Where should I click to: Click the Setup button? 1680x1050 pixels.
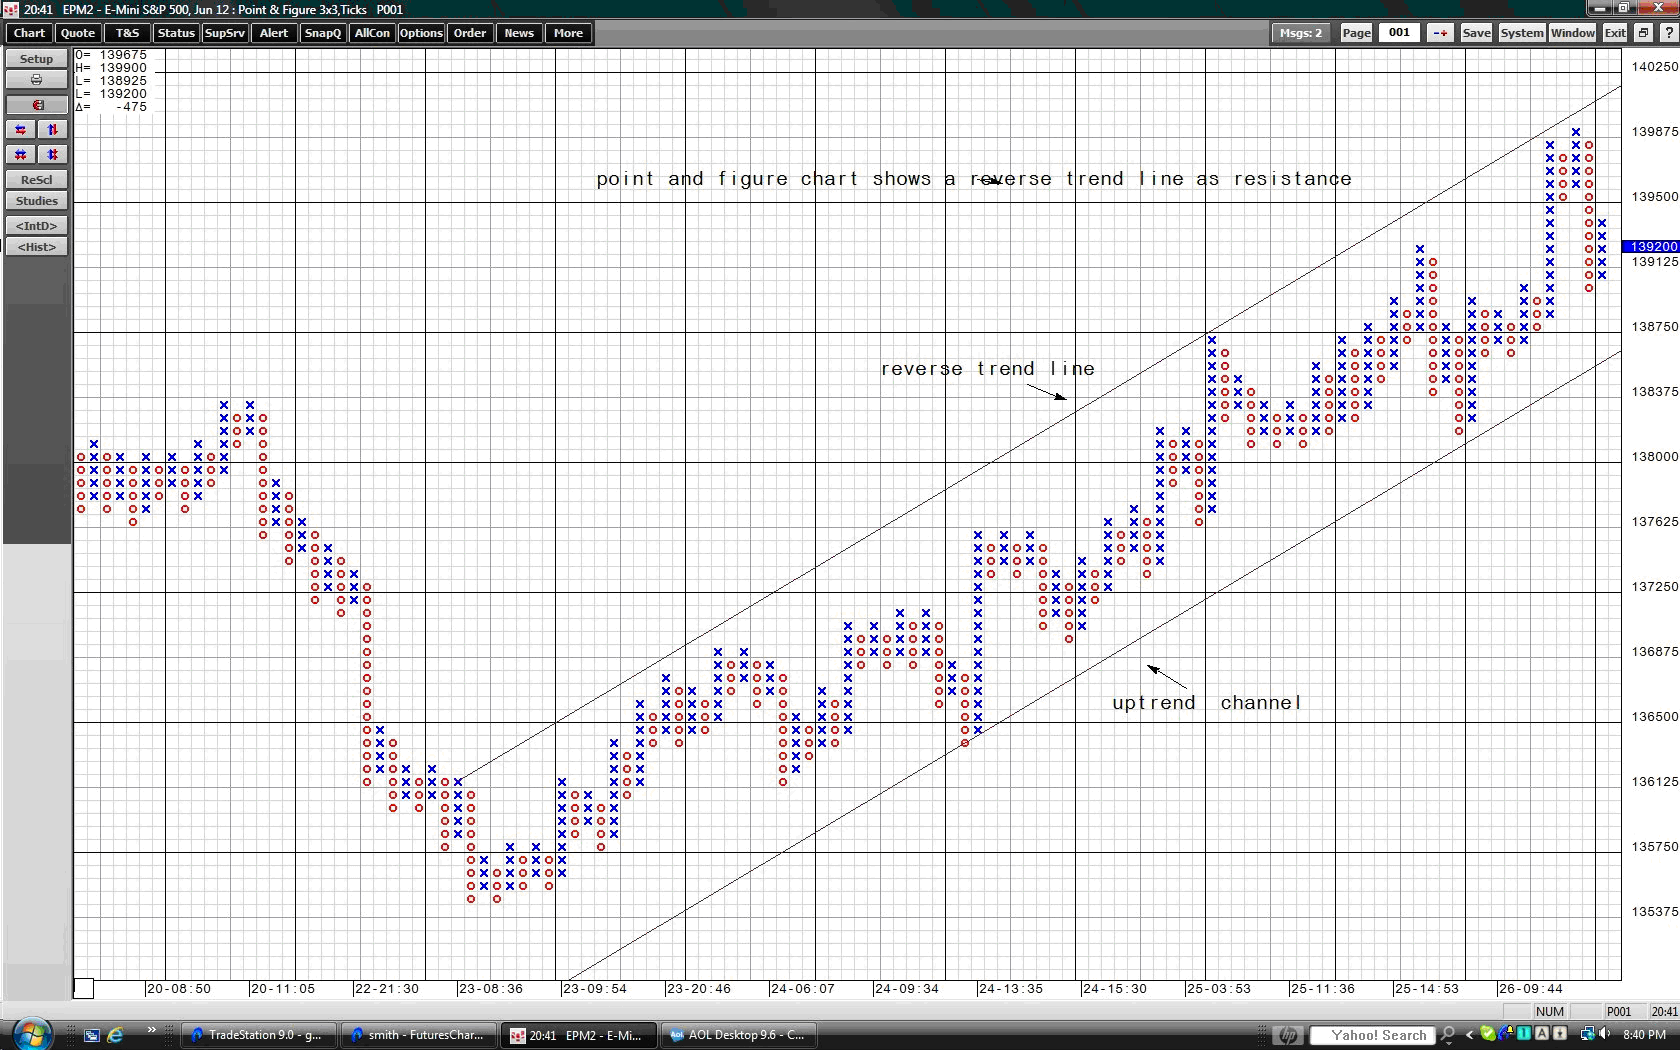pos(37,59)
